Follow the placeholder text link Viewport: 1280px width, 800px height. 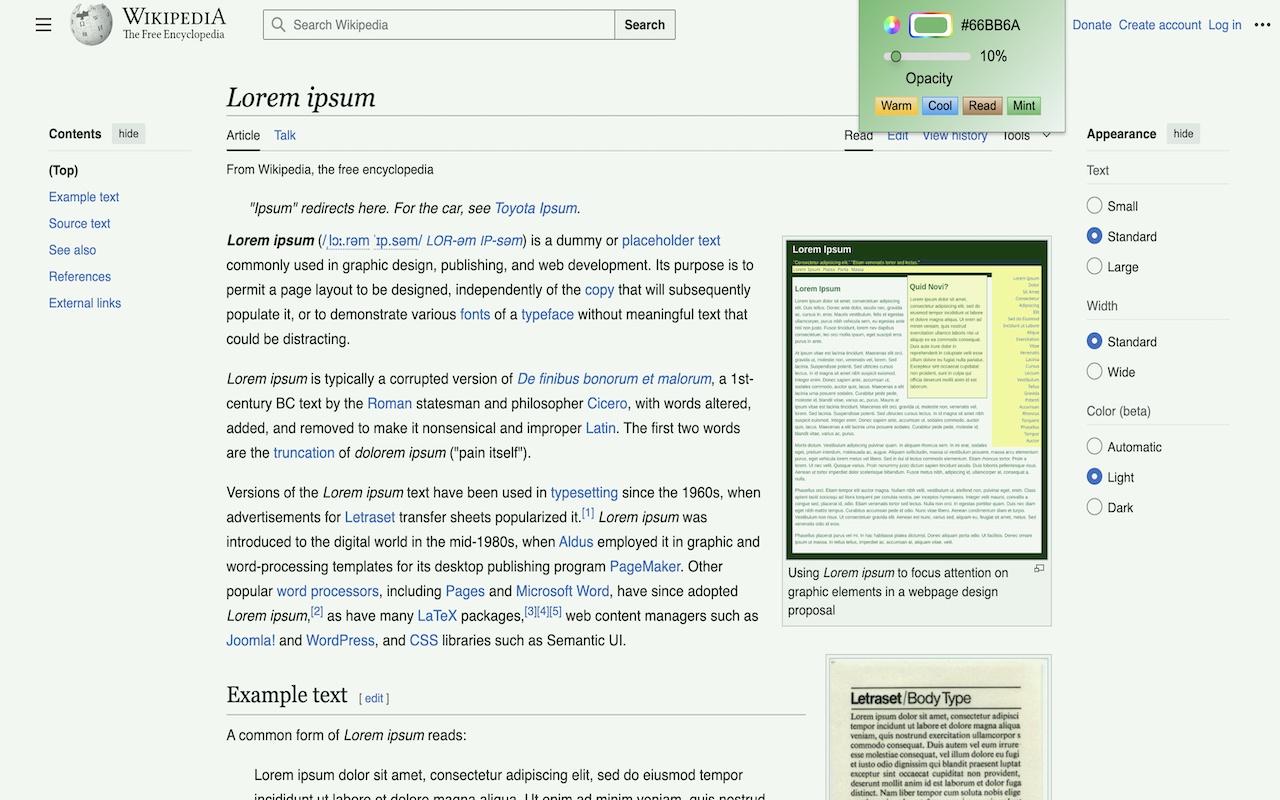[671, 240]
